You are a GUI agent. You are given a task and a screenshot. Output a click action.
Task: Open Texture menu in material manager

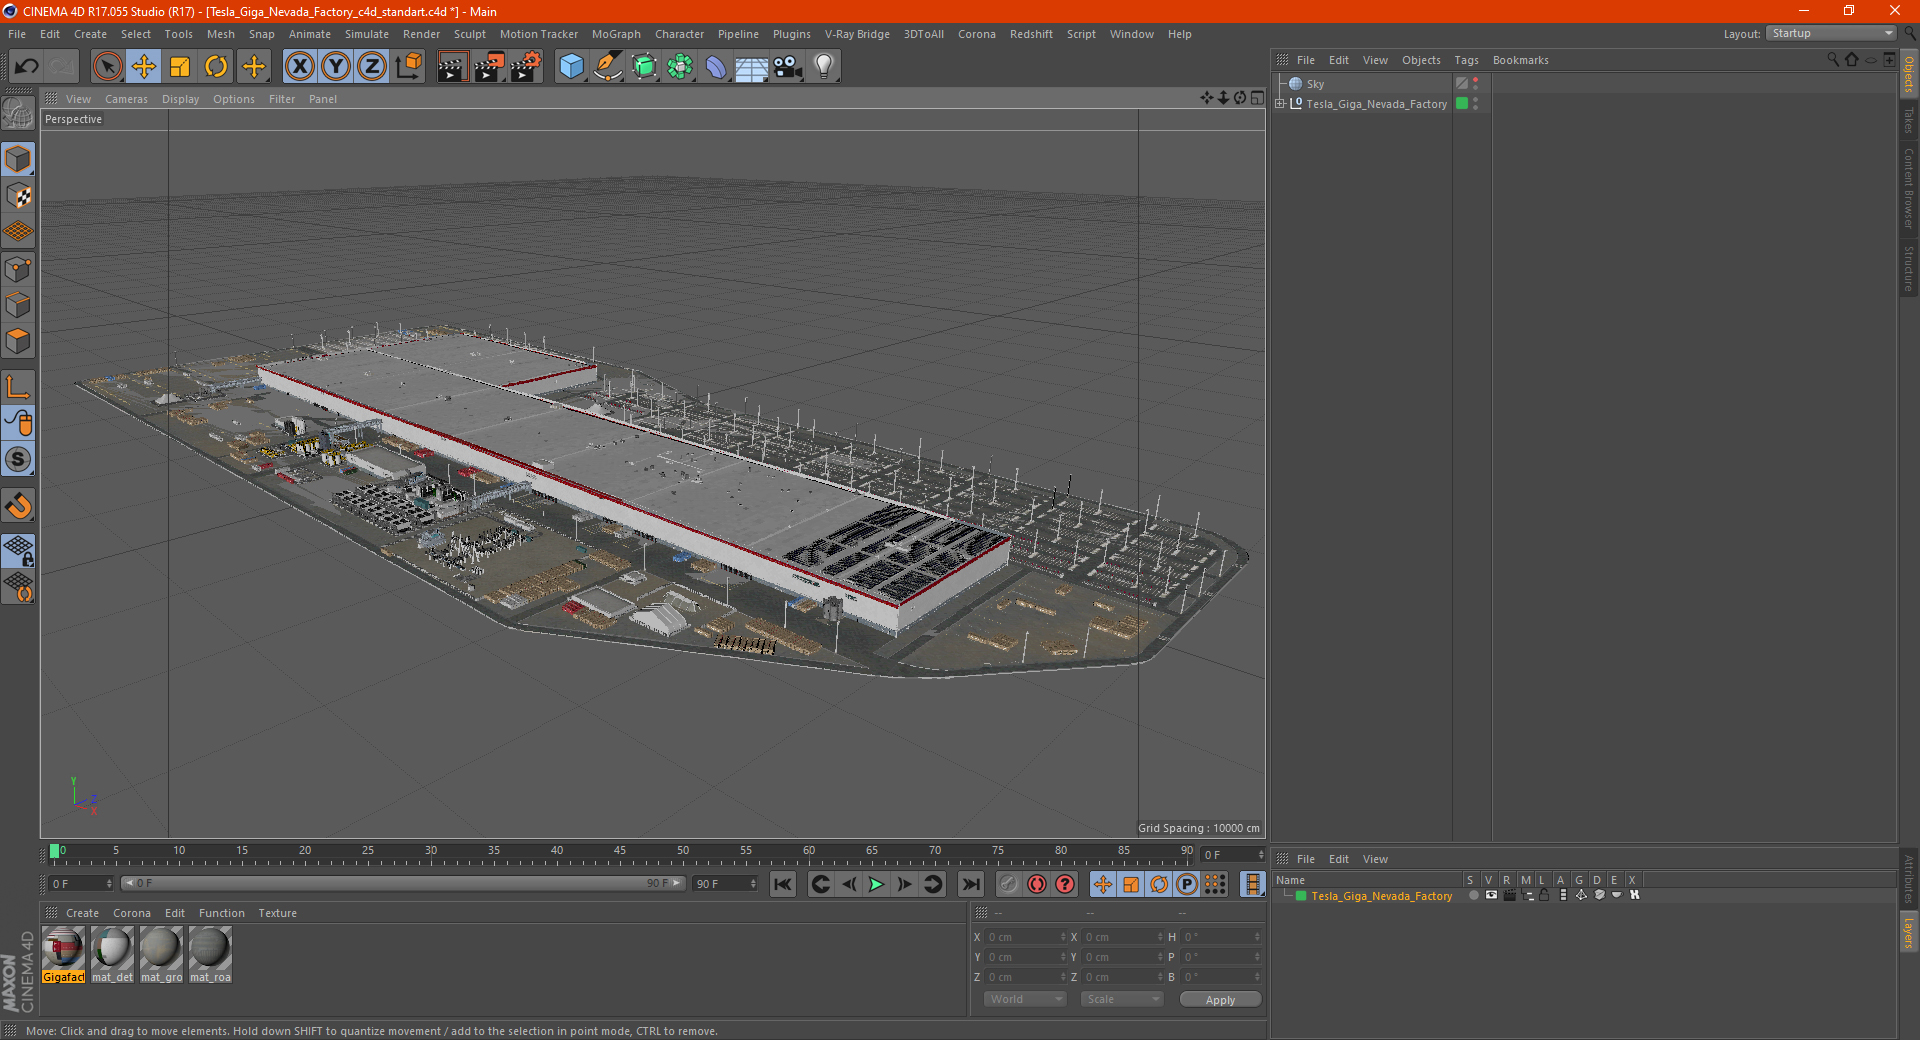277,913
